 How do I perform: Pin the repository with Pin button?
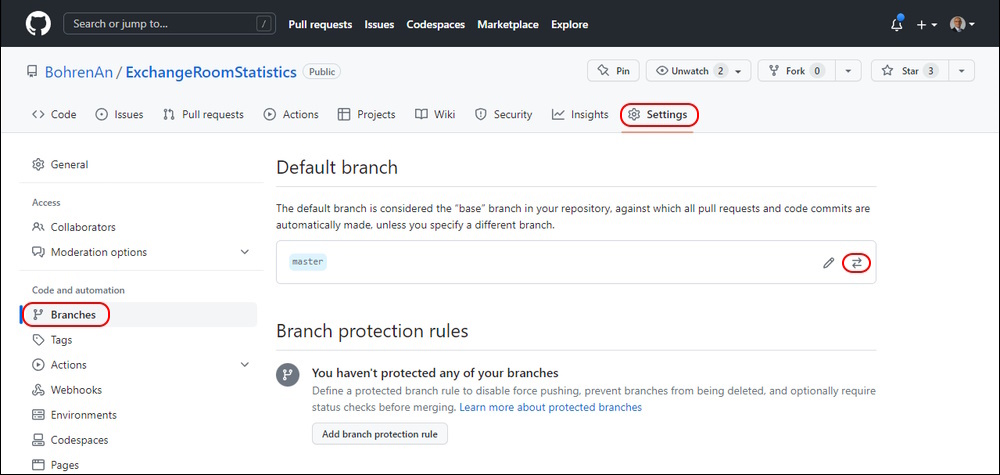click(x=613, y=71)
